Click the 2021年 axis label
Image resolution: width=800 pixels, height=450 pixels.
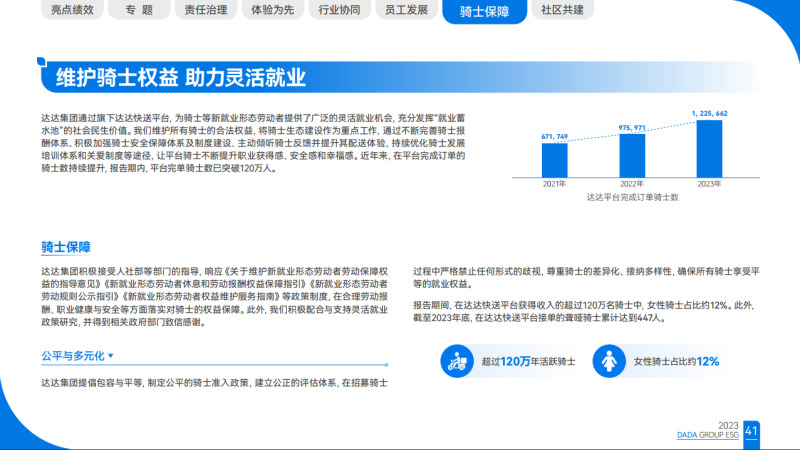coord(554,184)
